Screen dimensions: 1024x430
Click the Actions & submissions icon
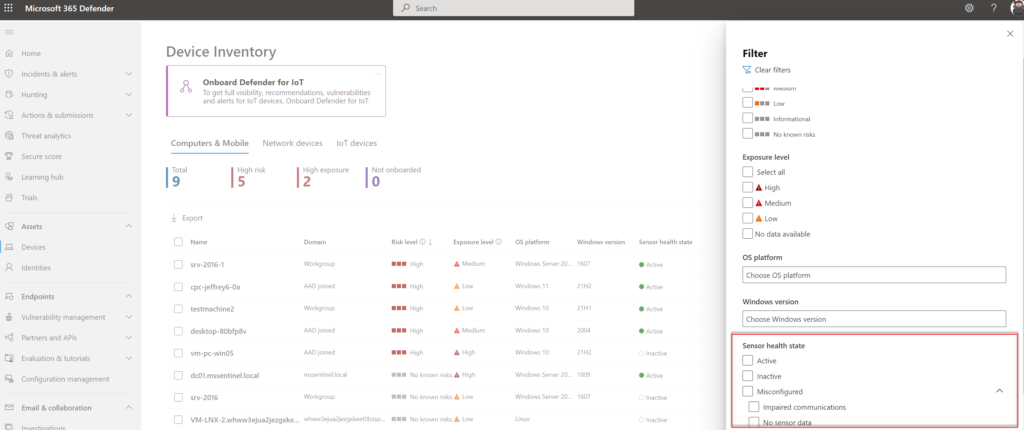click(x=9, y=115)
